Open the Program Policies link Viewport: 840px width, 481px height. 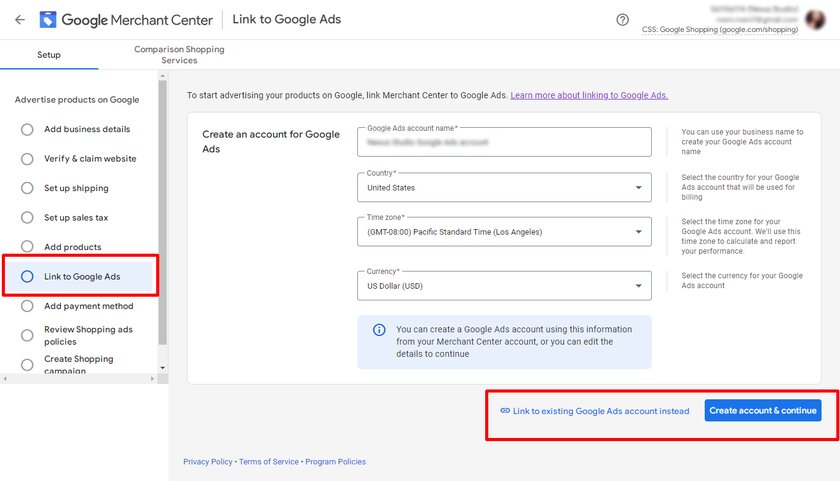pos(335,462)
